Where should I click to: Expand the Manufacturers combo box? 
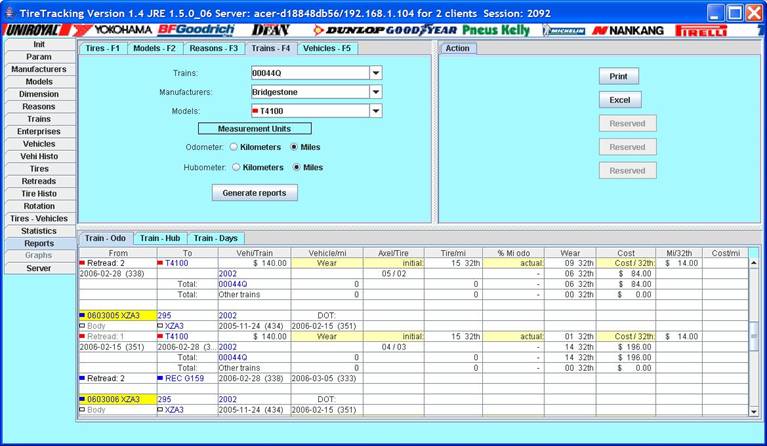coord(376,92)
